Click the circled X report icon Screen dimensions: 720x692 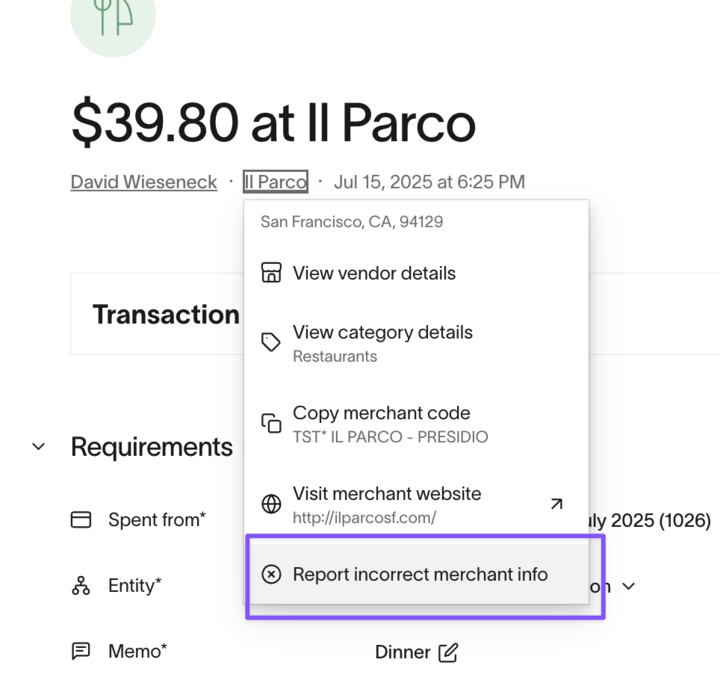coord(271,574)
